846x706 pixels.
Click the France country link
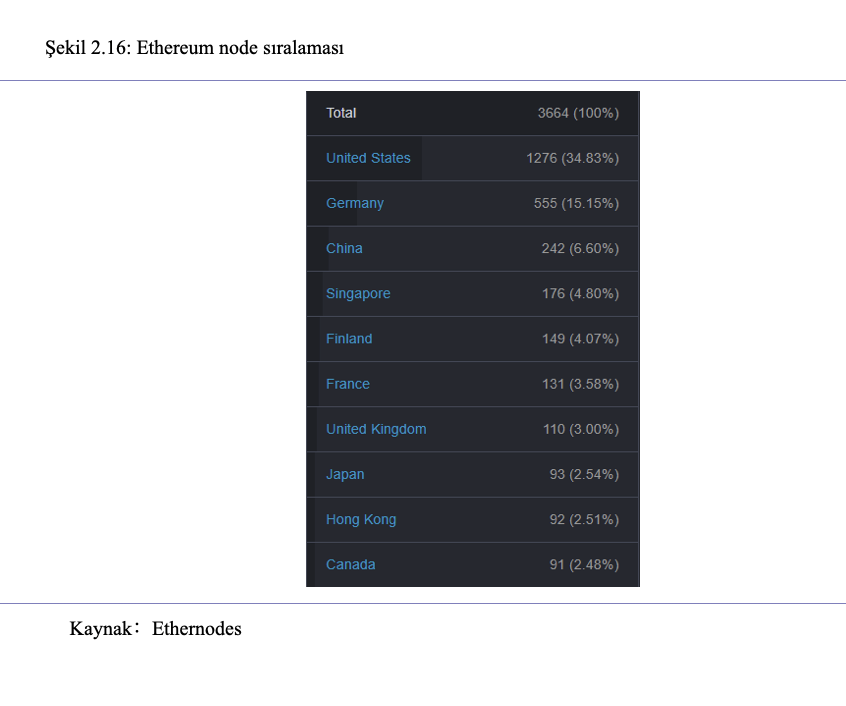point(347,384)
